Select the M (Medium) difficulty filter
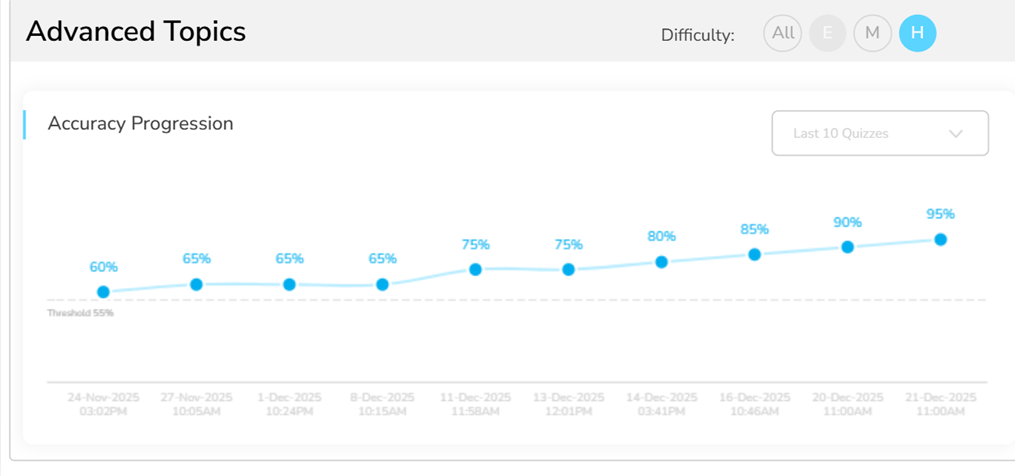Image resolution: width=1015 pixels, height=476 pixels. [872, 34]
